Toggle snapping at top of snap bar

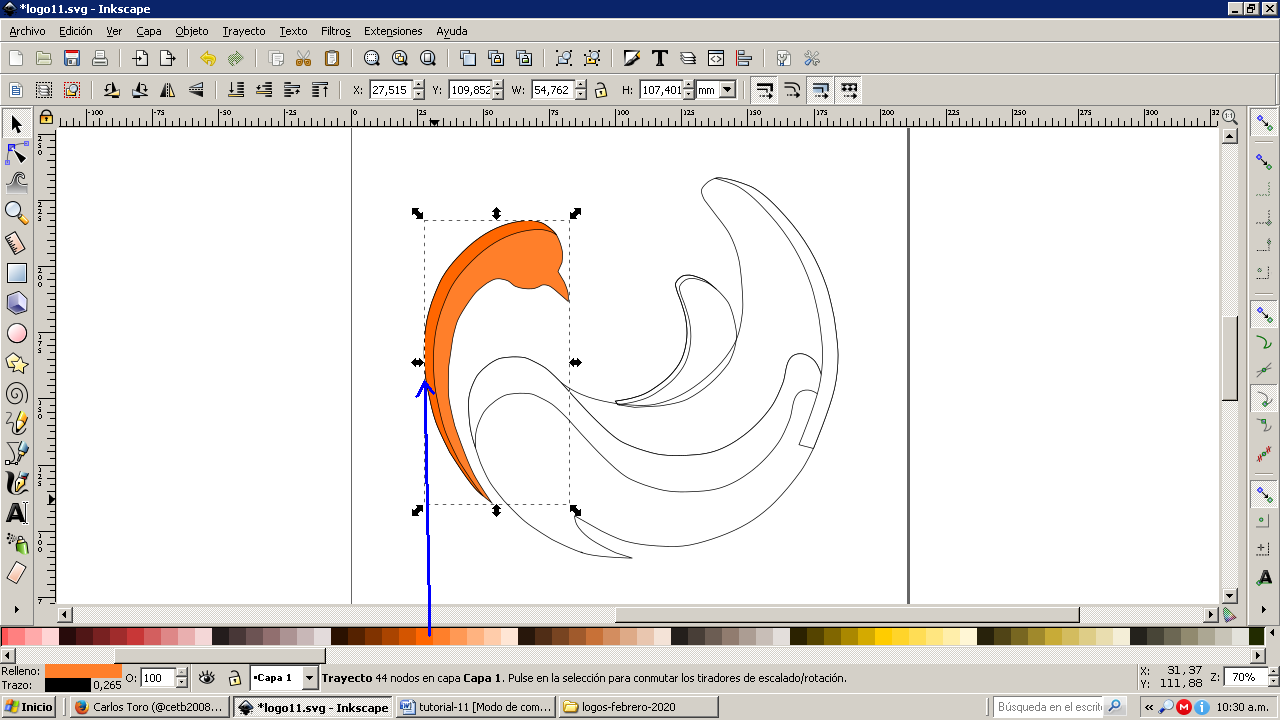coord(1264,121)
